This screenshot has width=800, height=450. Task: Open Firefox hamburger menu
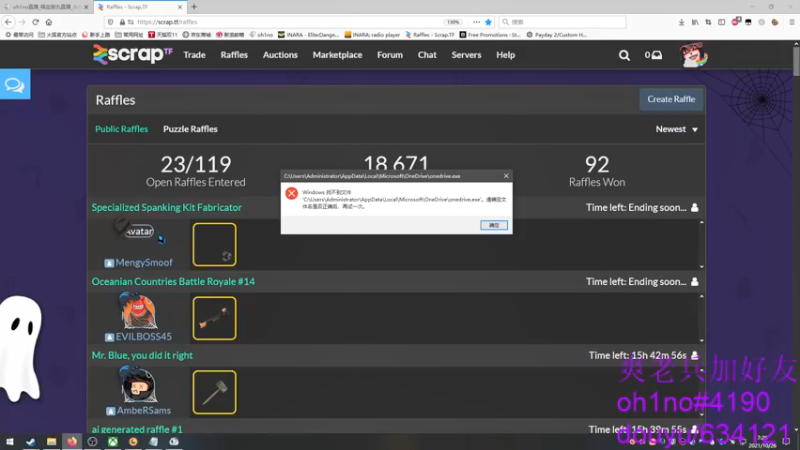[x=792, y=22]
